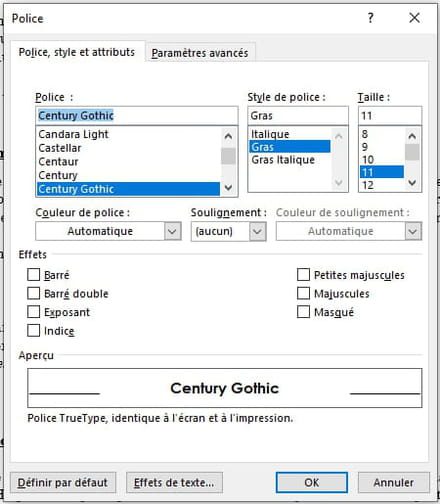Open the Couleur de soulignement dropdown
The width and height of the screenshot is (440, 504).
(x=349, y=231)
